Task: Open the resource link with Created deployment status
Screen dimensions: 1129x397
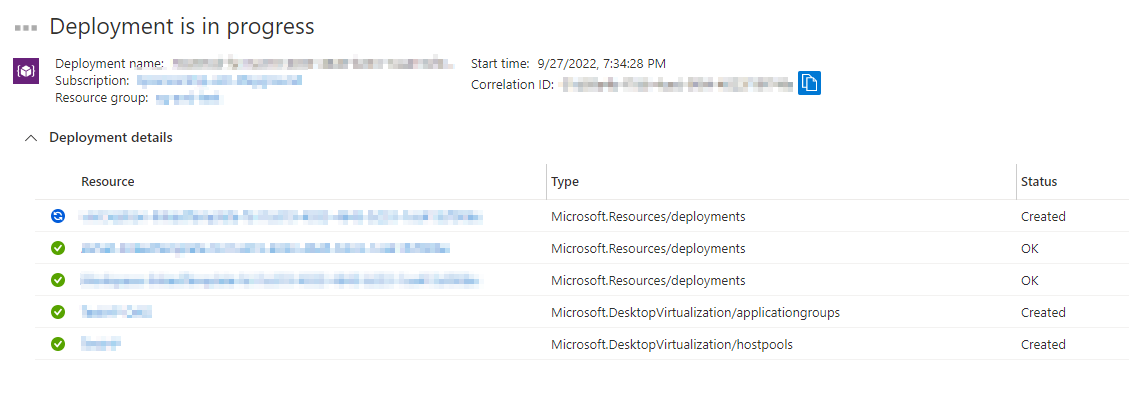Action: point(280,216)
